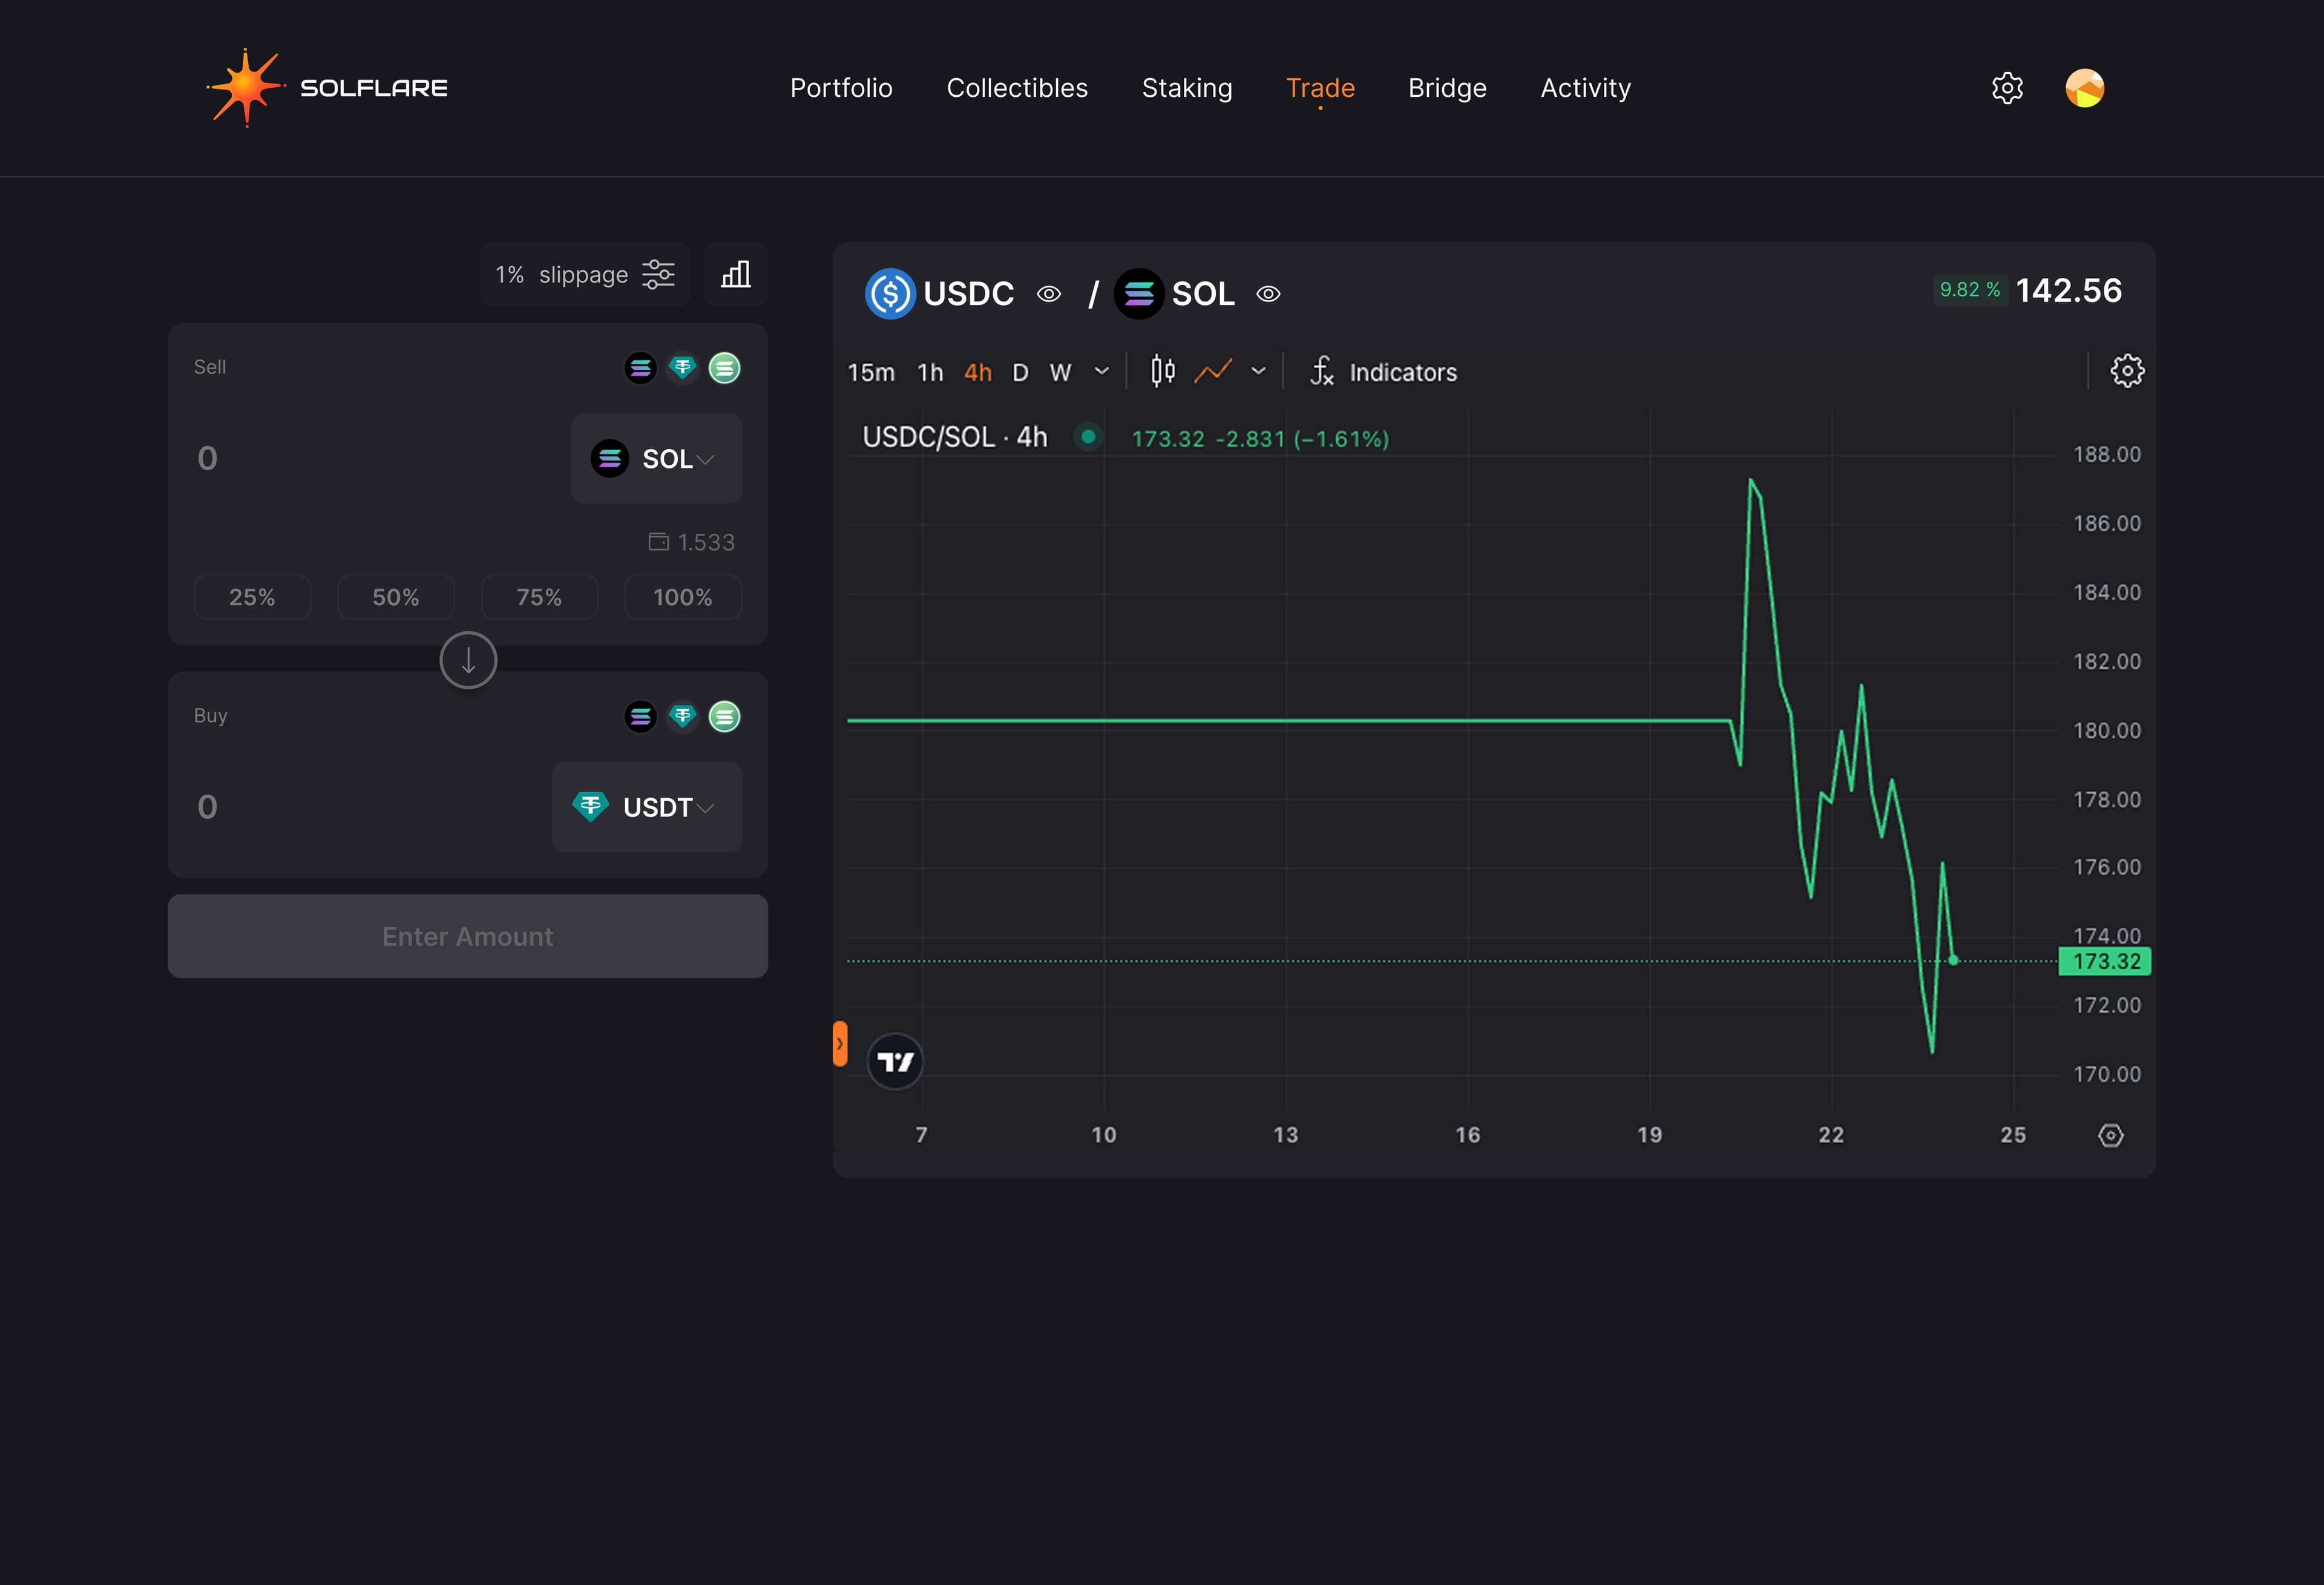This screenshot has height=1585, width=2324.
Task: Switch to candlestick chart type
Action: tap(1162, 372)
